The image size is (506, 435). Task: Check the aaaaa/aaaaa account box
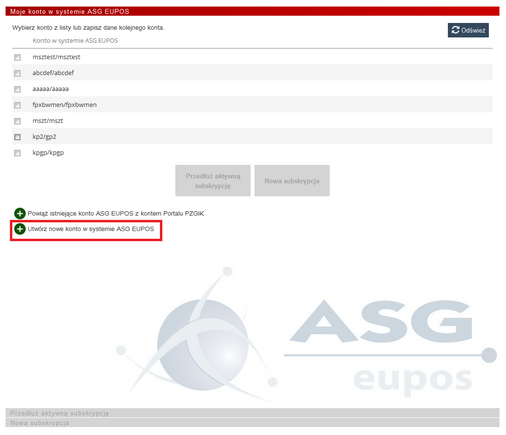click(17, 89)
